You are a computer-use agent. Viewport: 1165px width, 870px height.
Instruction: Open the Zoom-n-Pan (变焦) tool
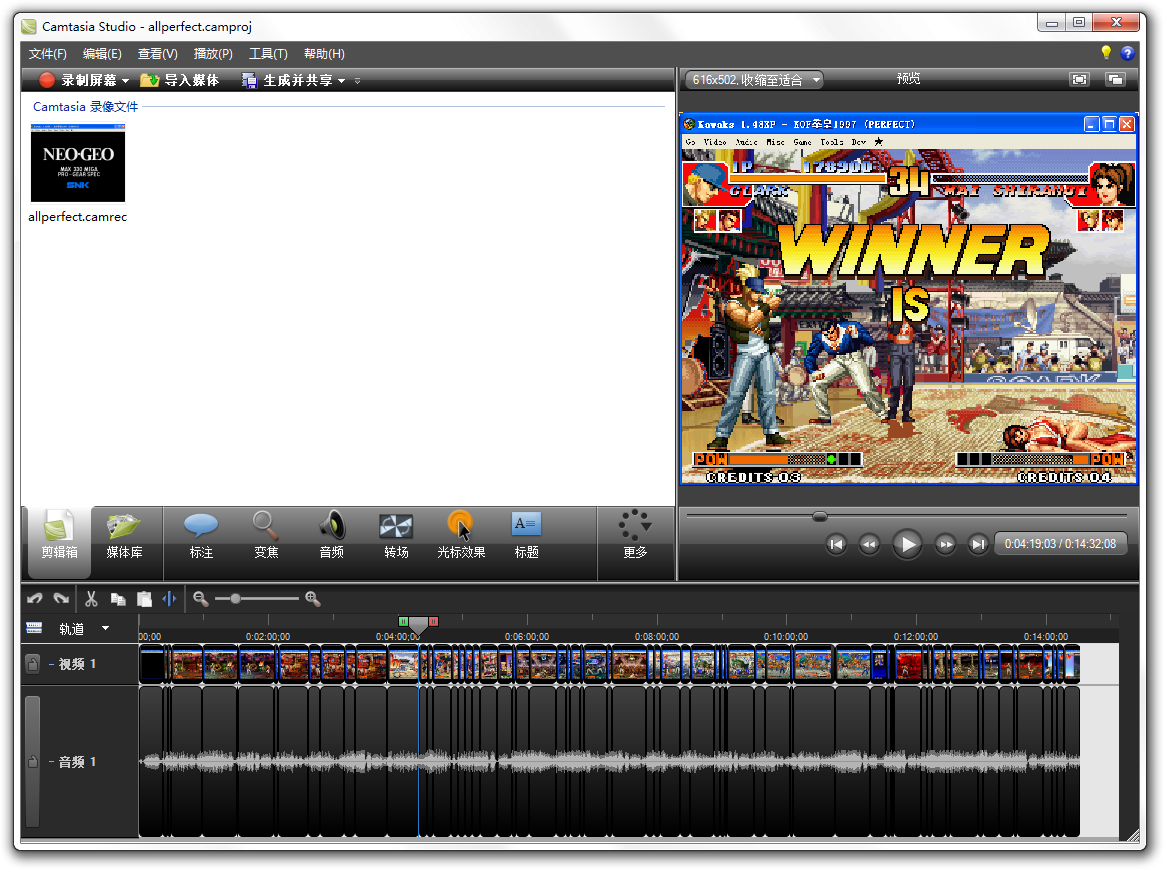coord(266,535)
